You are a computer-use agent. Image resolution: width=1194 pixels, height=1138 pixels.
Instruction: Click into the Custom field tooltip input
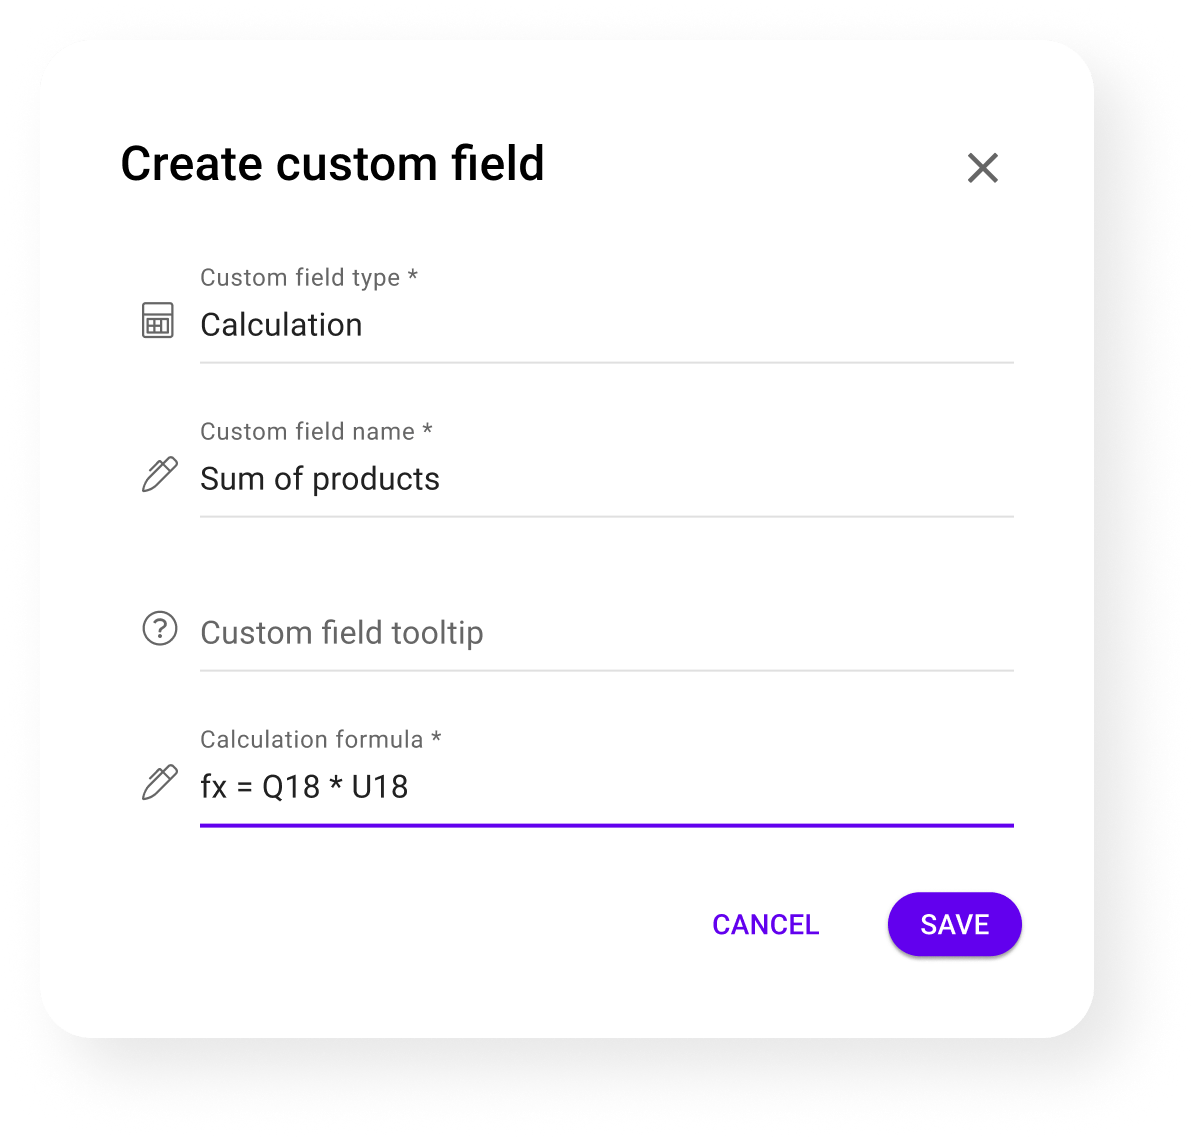tap(606, 633)
